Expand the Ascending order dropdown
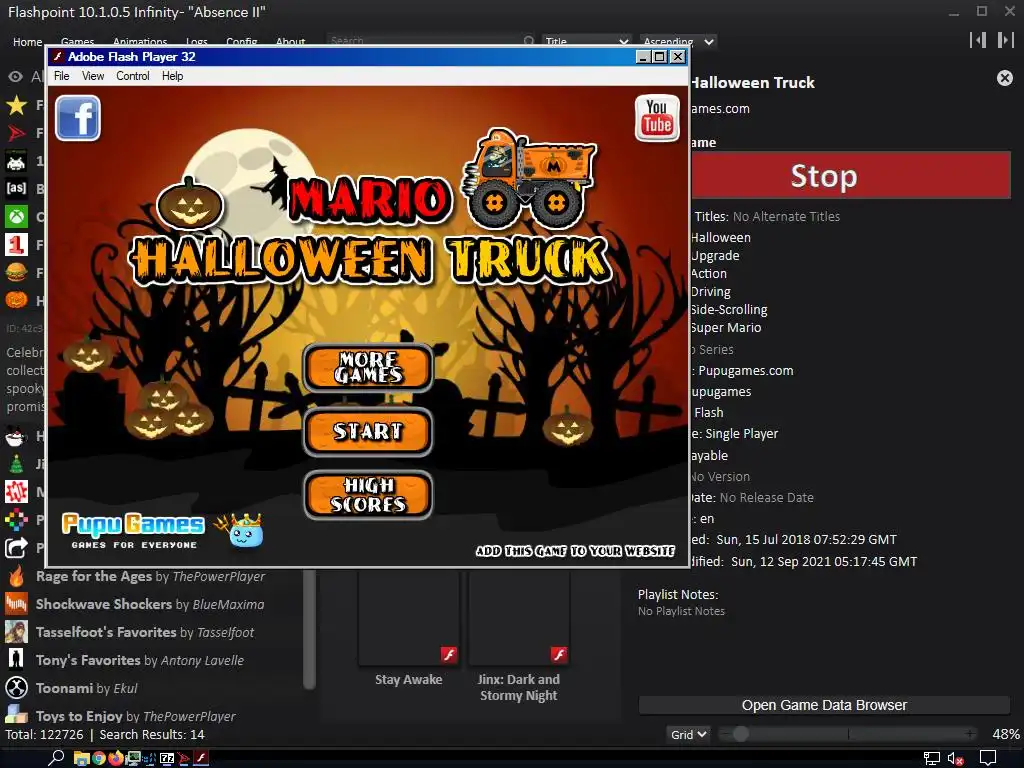This screenshot has height=768, width=1024. point(678,41)
